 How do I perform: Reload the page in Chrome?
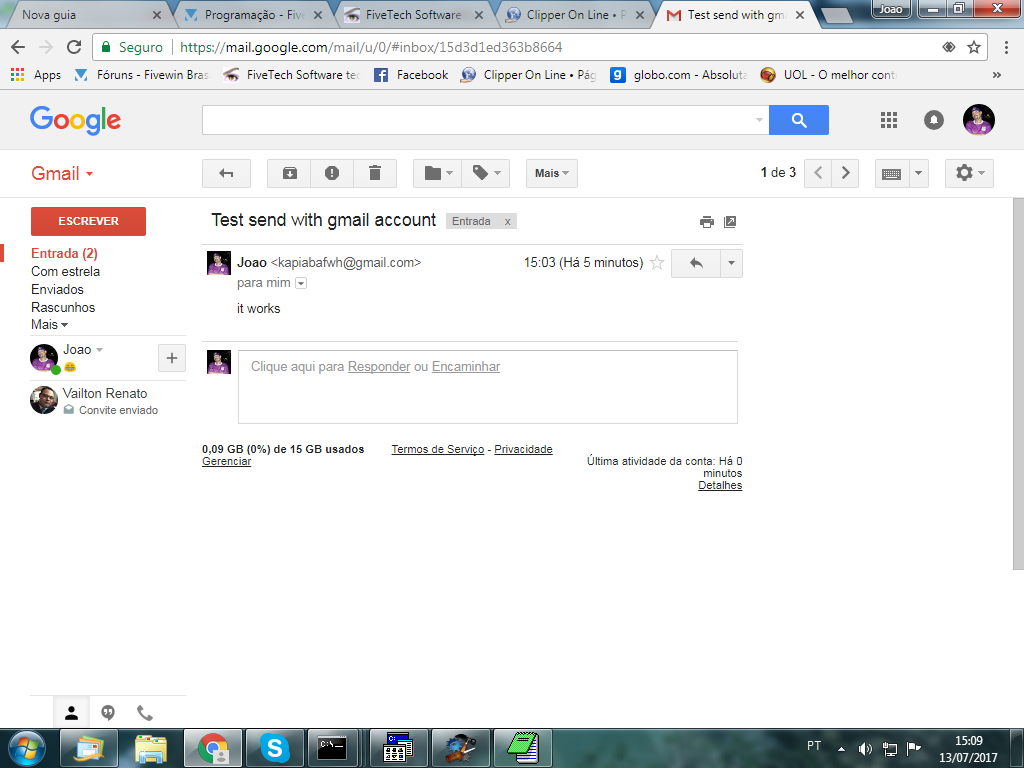click(x=74, y=47)
